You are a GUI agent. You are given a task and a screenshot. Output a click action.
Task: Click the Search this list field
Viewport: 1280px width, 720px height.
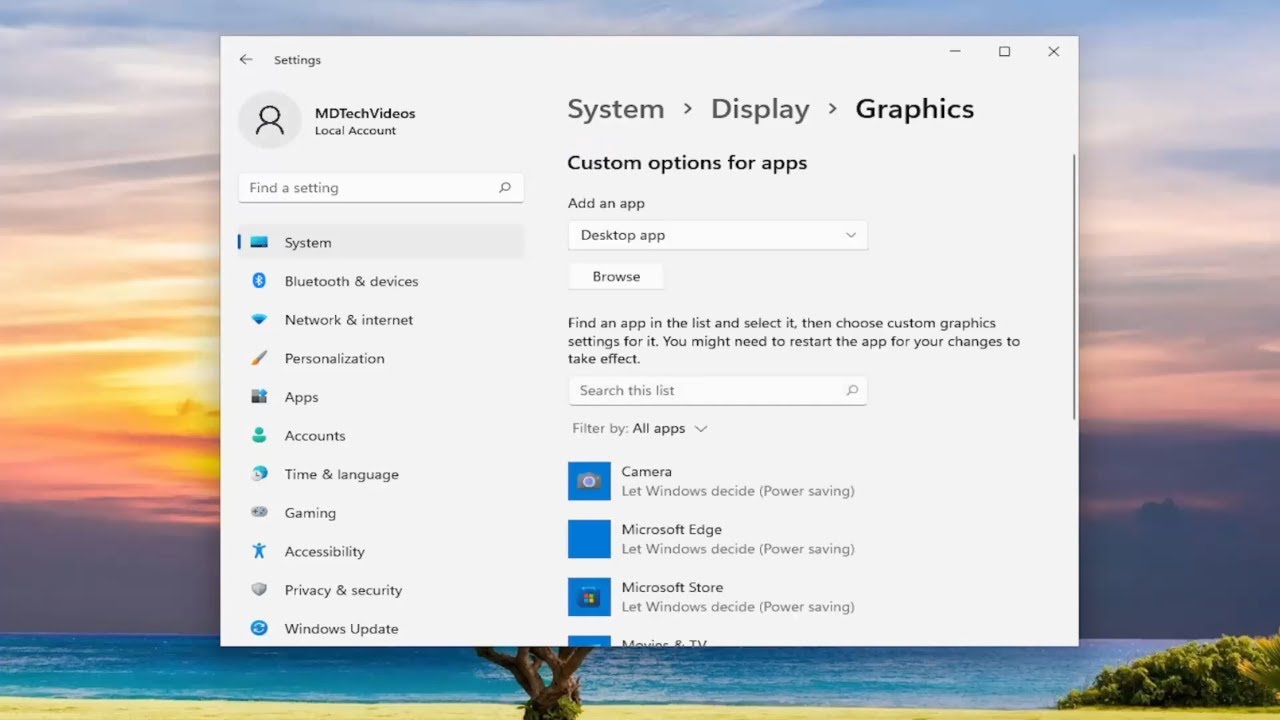tap(717, 391)
